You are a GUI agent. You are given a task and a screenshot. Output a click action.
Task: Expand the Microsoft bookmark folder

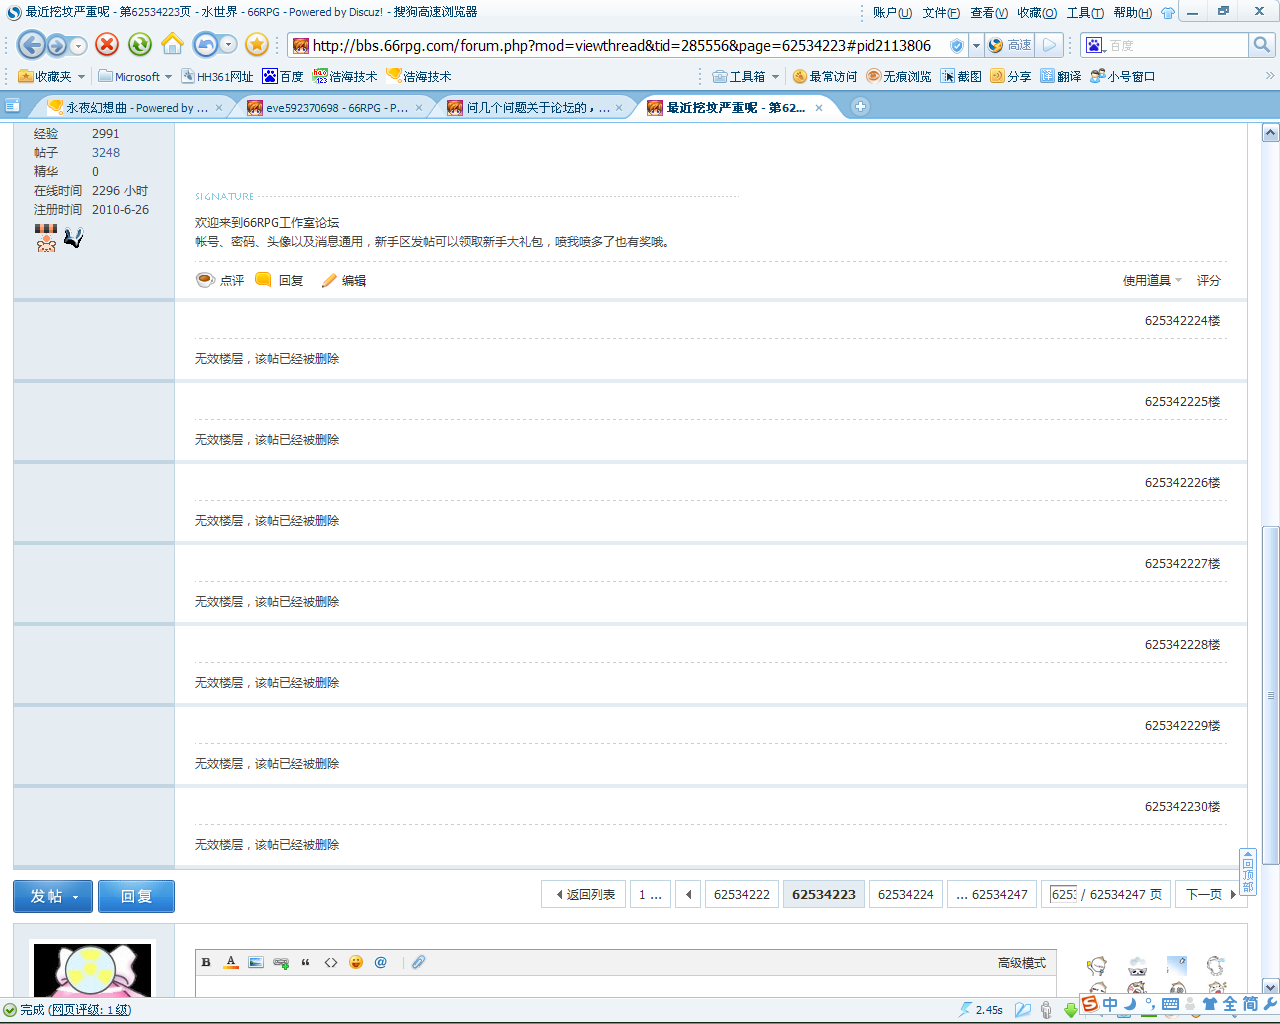pos(135,76)
